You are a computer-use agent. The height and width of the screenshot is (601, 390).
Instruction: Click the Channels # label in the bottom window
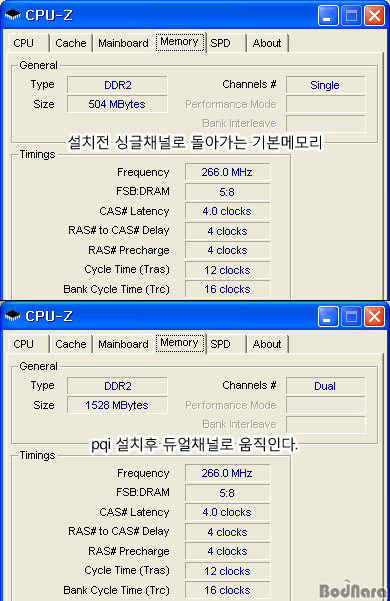pos(249,385)
